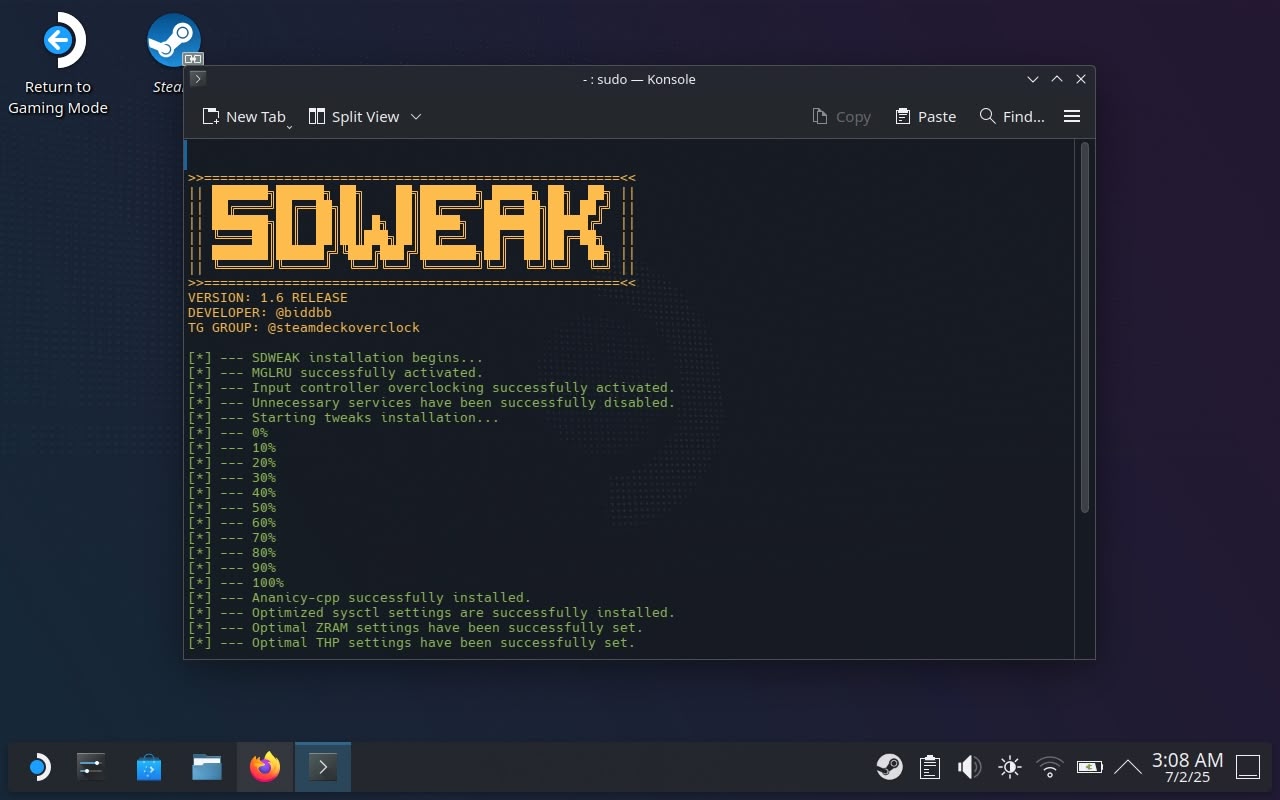Open the clipboard tray widget
The image size is (1280, 800).
[930, 767]
